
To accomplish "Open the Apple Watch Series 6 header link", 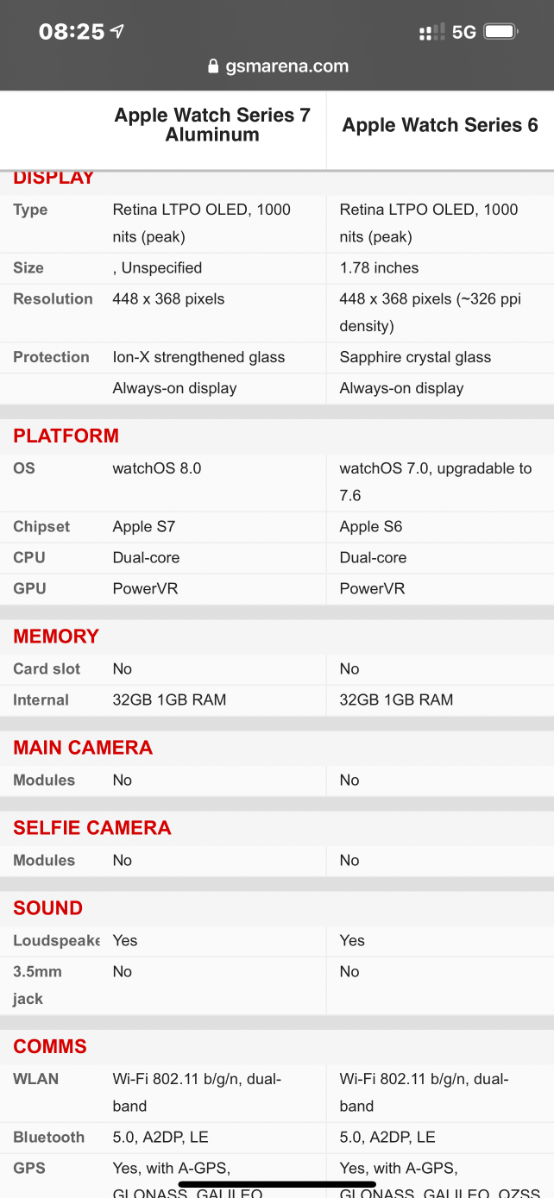I will 440,125.
